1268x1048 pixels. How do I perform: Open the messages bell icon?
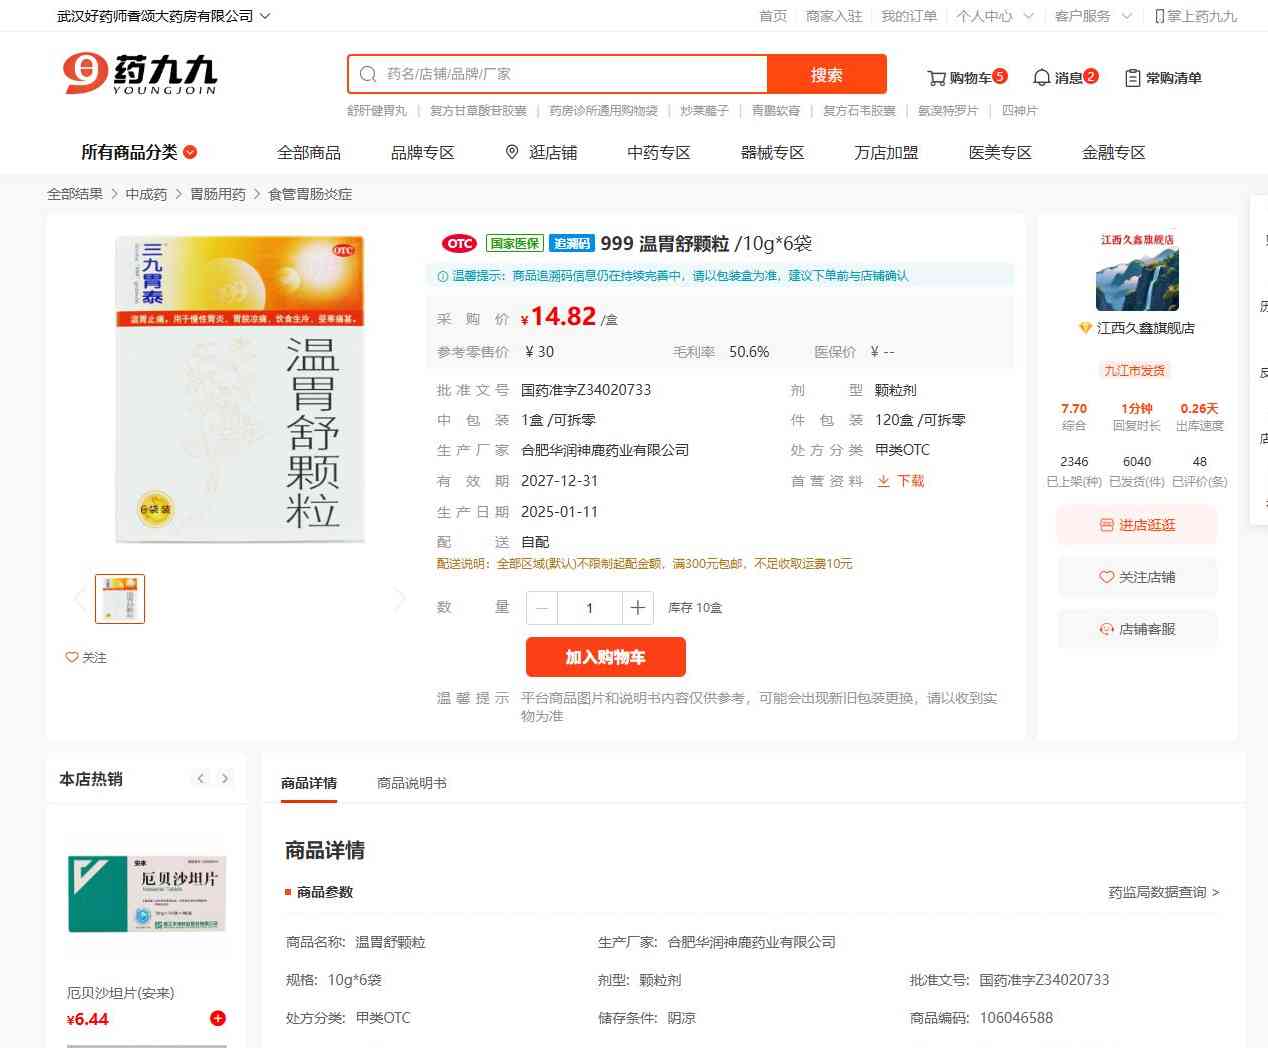tap(1041, 78)
